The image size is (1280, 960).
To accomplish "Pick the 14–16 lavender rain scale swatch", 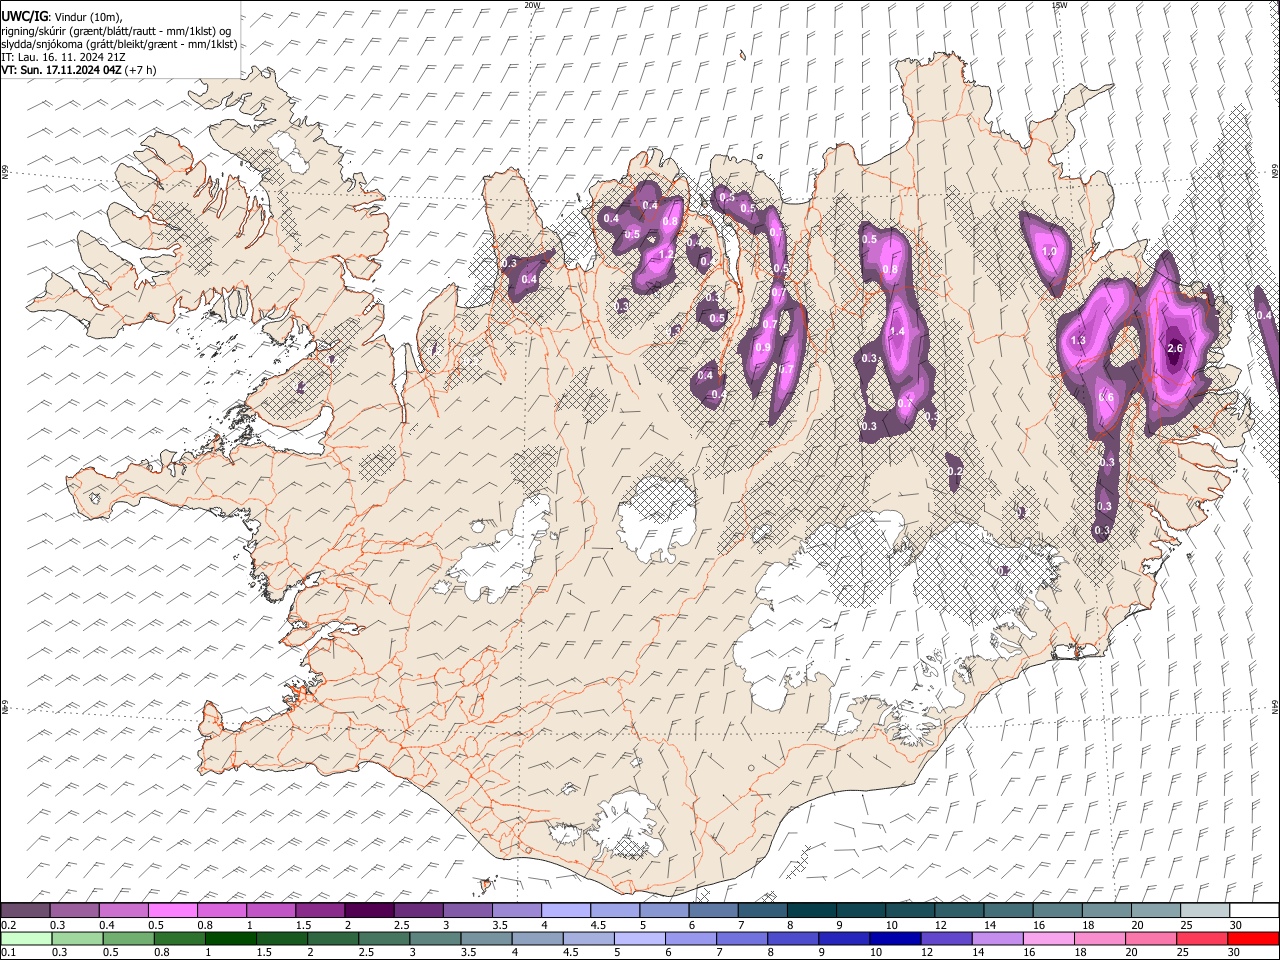I will tap(998, 938).
